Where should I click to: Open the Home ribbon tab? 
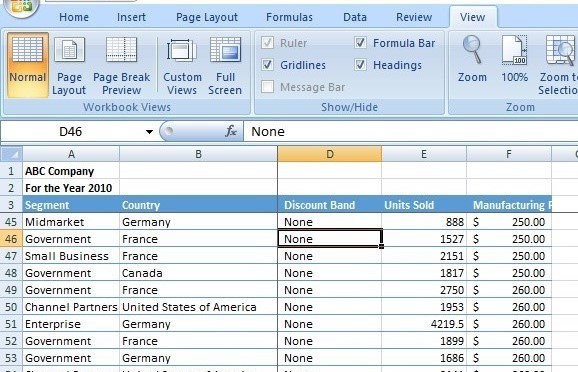pyautogui.click(x=74, y=17)
